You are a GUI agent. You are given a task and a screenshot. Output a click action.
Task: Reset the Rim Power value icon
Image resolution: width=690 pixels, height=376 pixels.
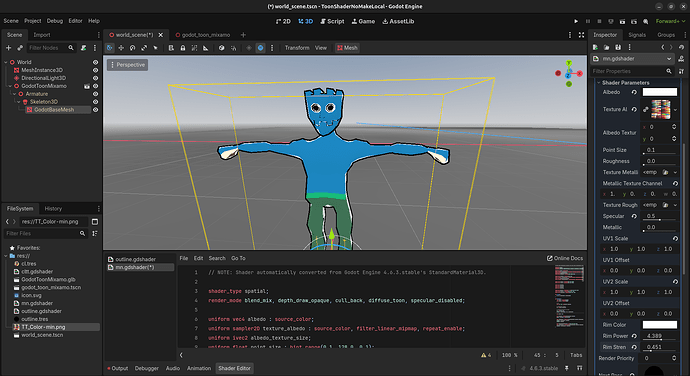click(634, 336)
